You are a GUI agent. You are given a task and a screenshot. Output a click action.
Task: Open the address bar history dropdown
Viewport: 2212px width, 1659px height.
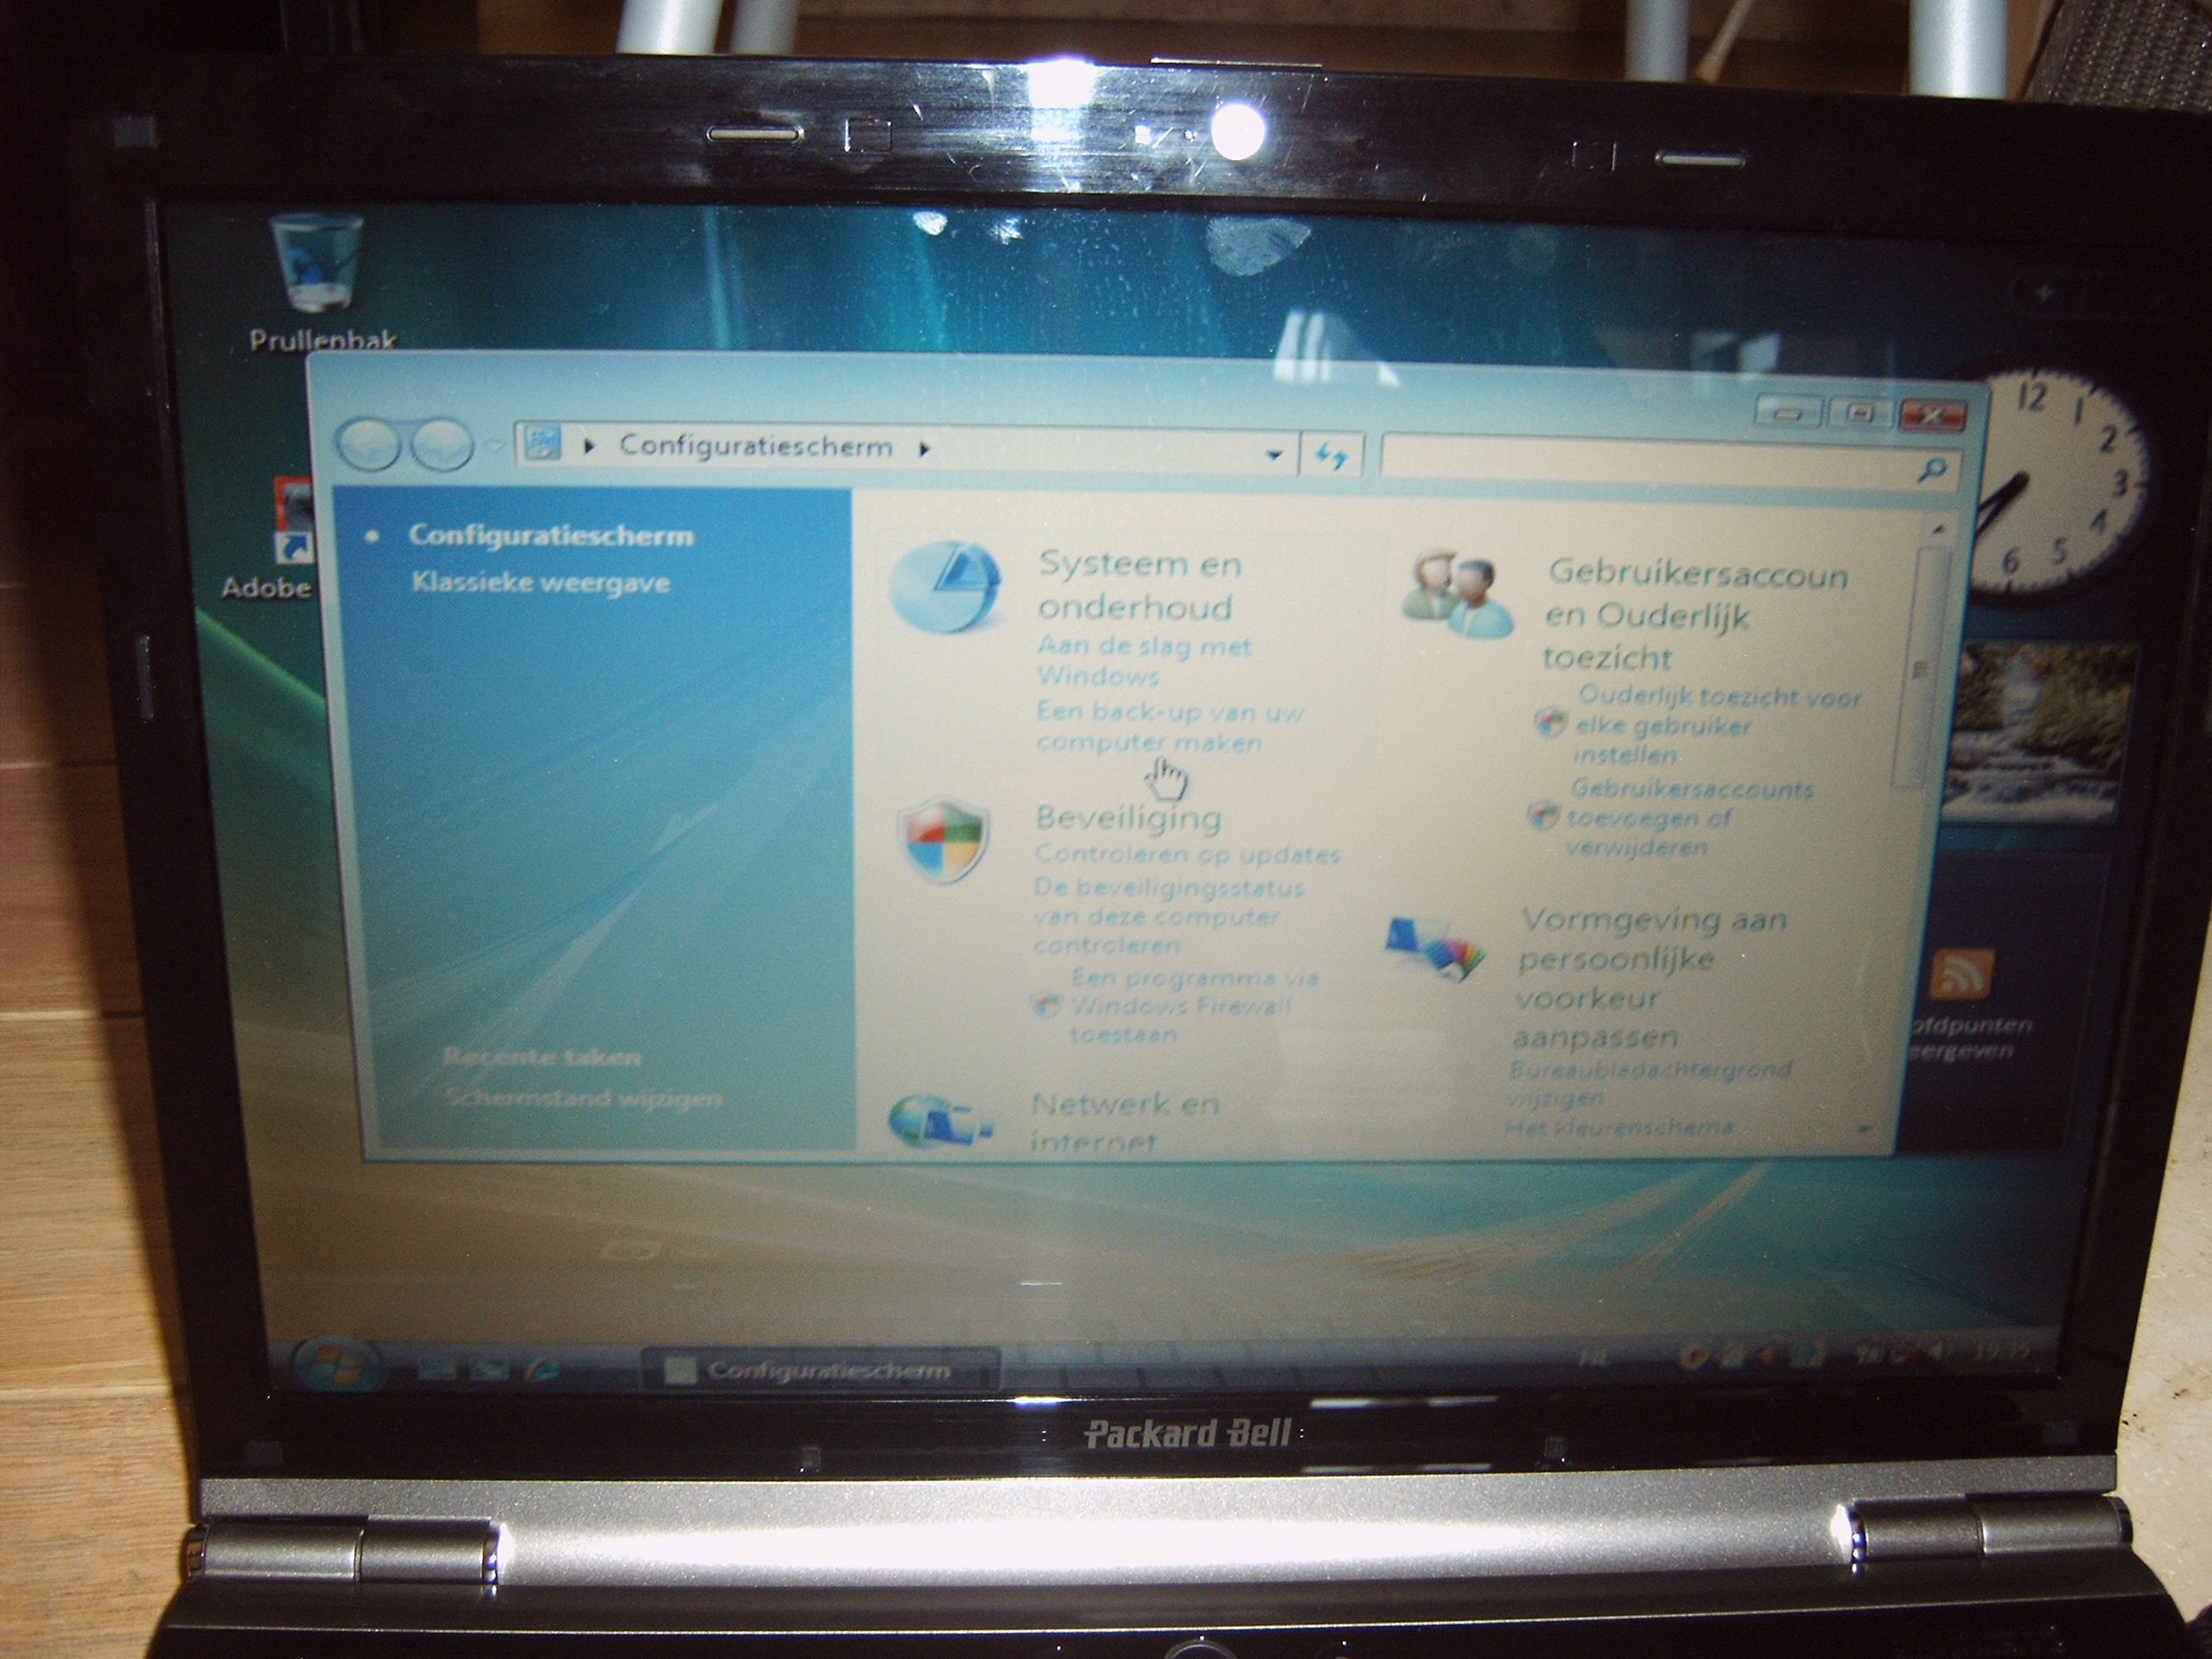click(x=1274, y=455)
